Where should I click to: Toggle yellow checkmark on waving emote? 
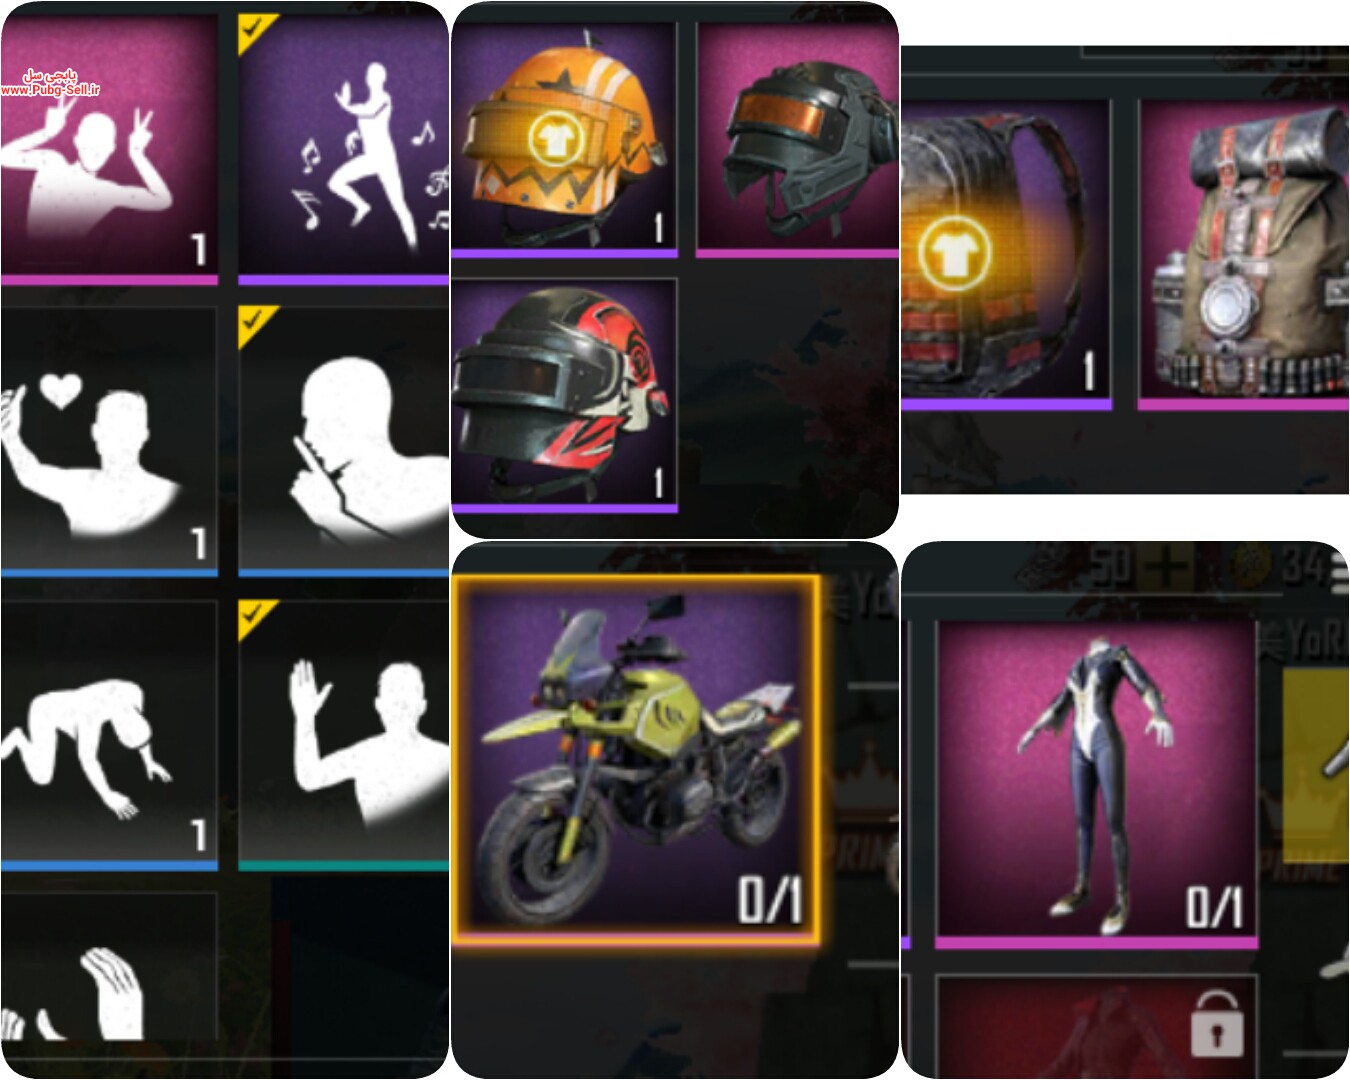(x=255, y=618)
